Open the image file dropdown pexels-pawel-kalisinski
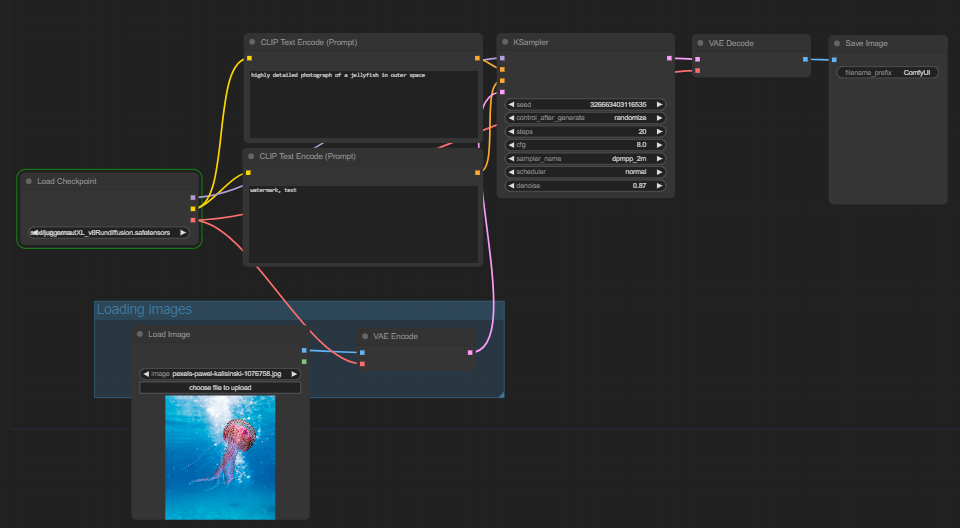Viewport: 960px width, 528px height. (220, 374)
